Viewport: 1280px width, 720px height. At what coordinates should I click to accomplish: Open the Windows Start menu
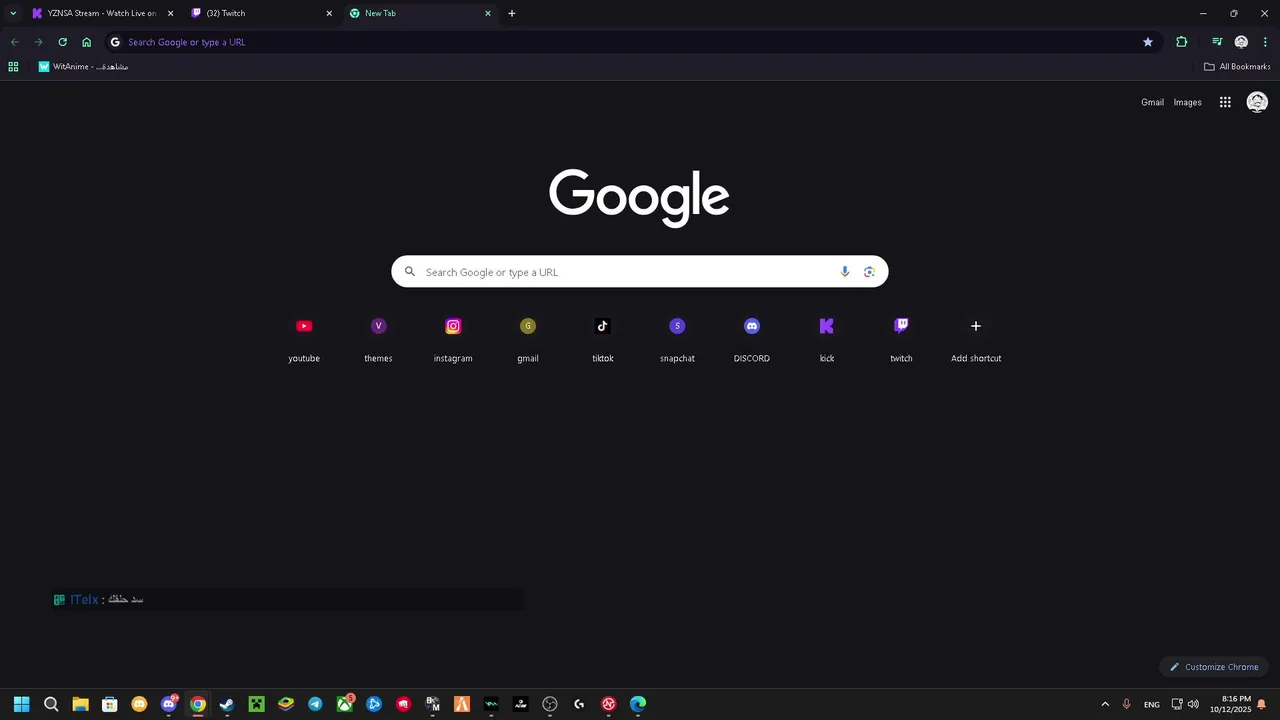click(x=22, y=704)
